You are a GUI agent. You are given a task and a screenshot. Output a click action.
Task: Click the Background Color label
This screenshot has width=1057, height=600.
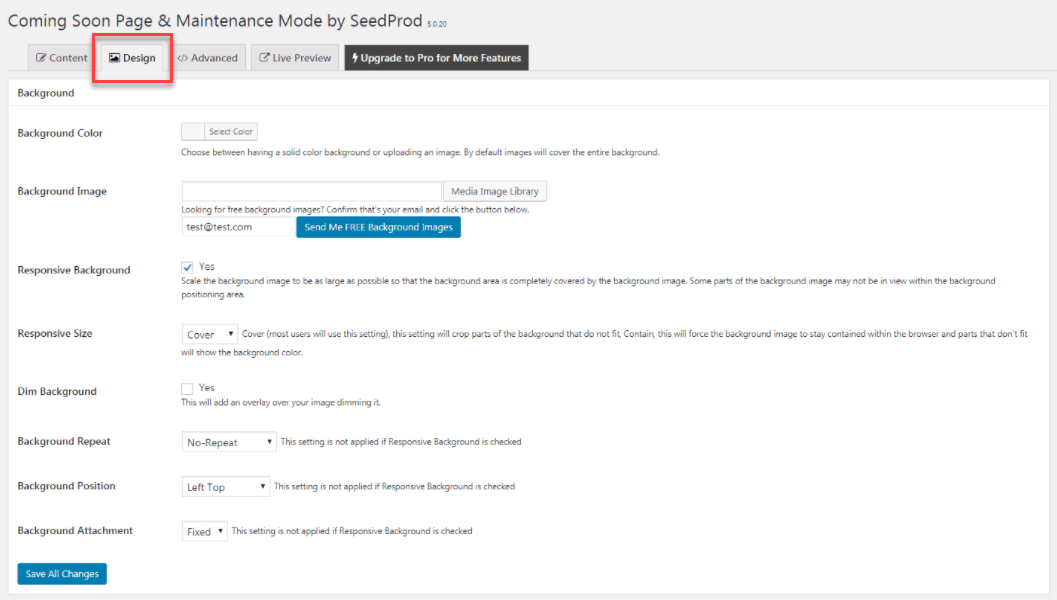(x=60, y=133)
